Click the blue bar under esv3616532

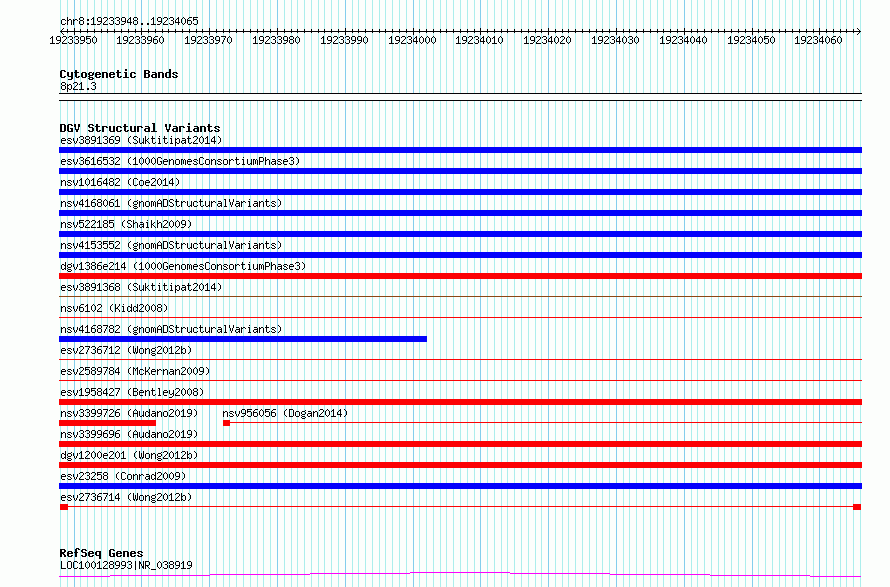click(460, 171)
